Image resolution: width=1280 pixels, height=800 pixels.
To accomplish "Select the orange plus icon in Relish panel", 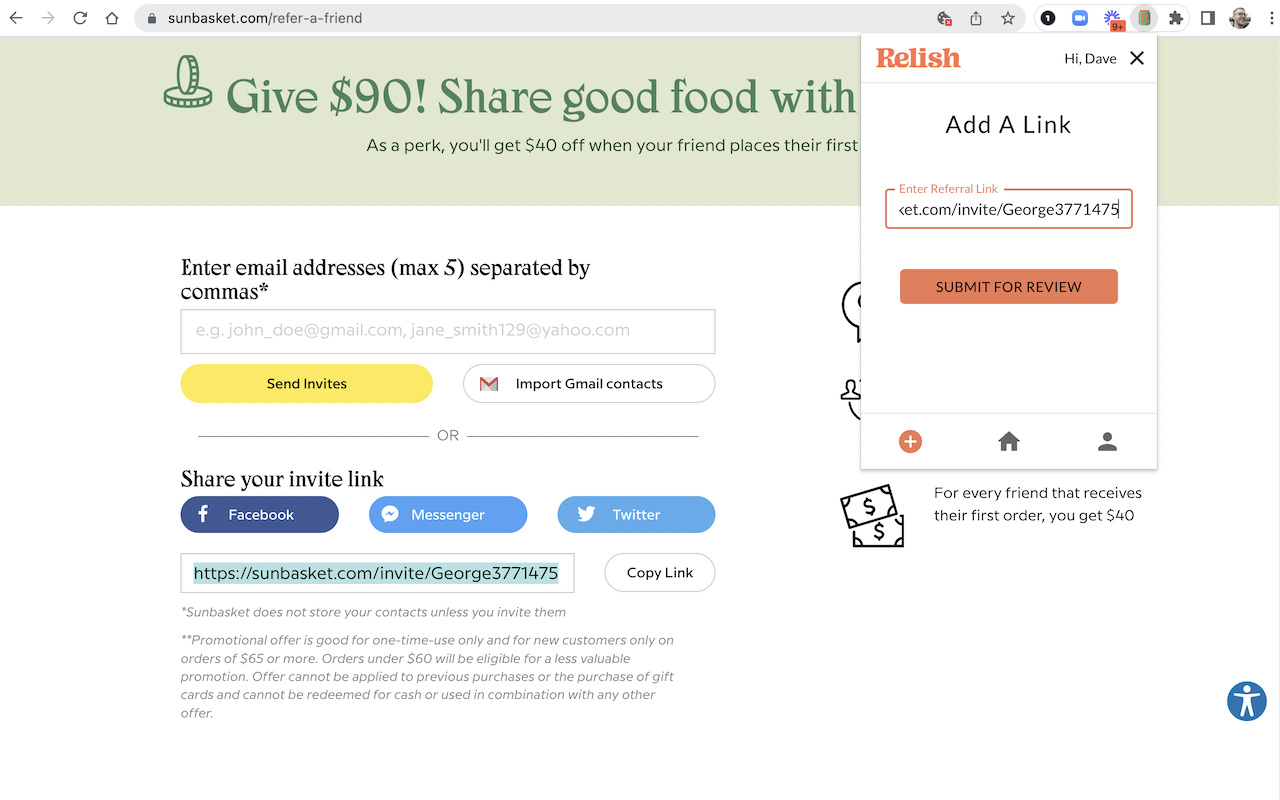I will tap(910, 441).
